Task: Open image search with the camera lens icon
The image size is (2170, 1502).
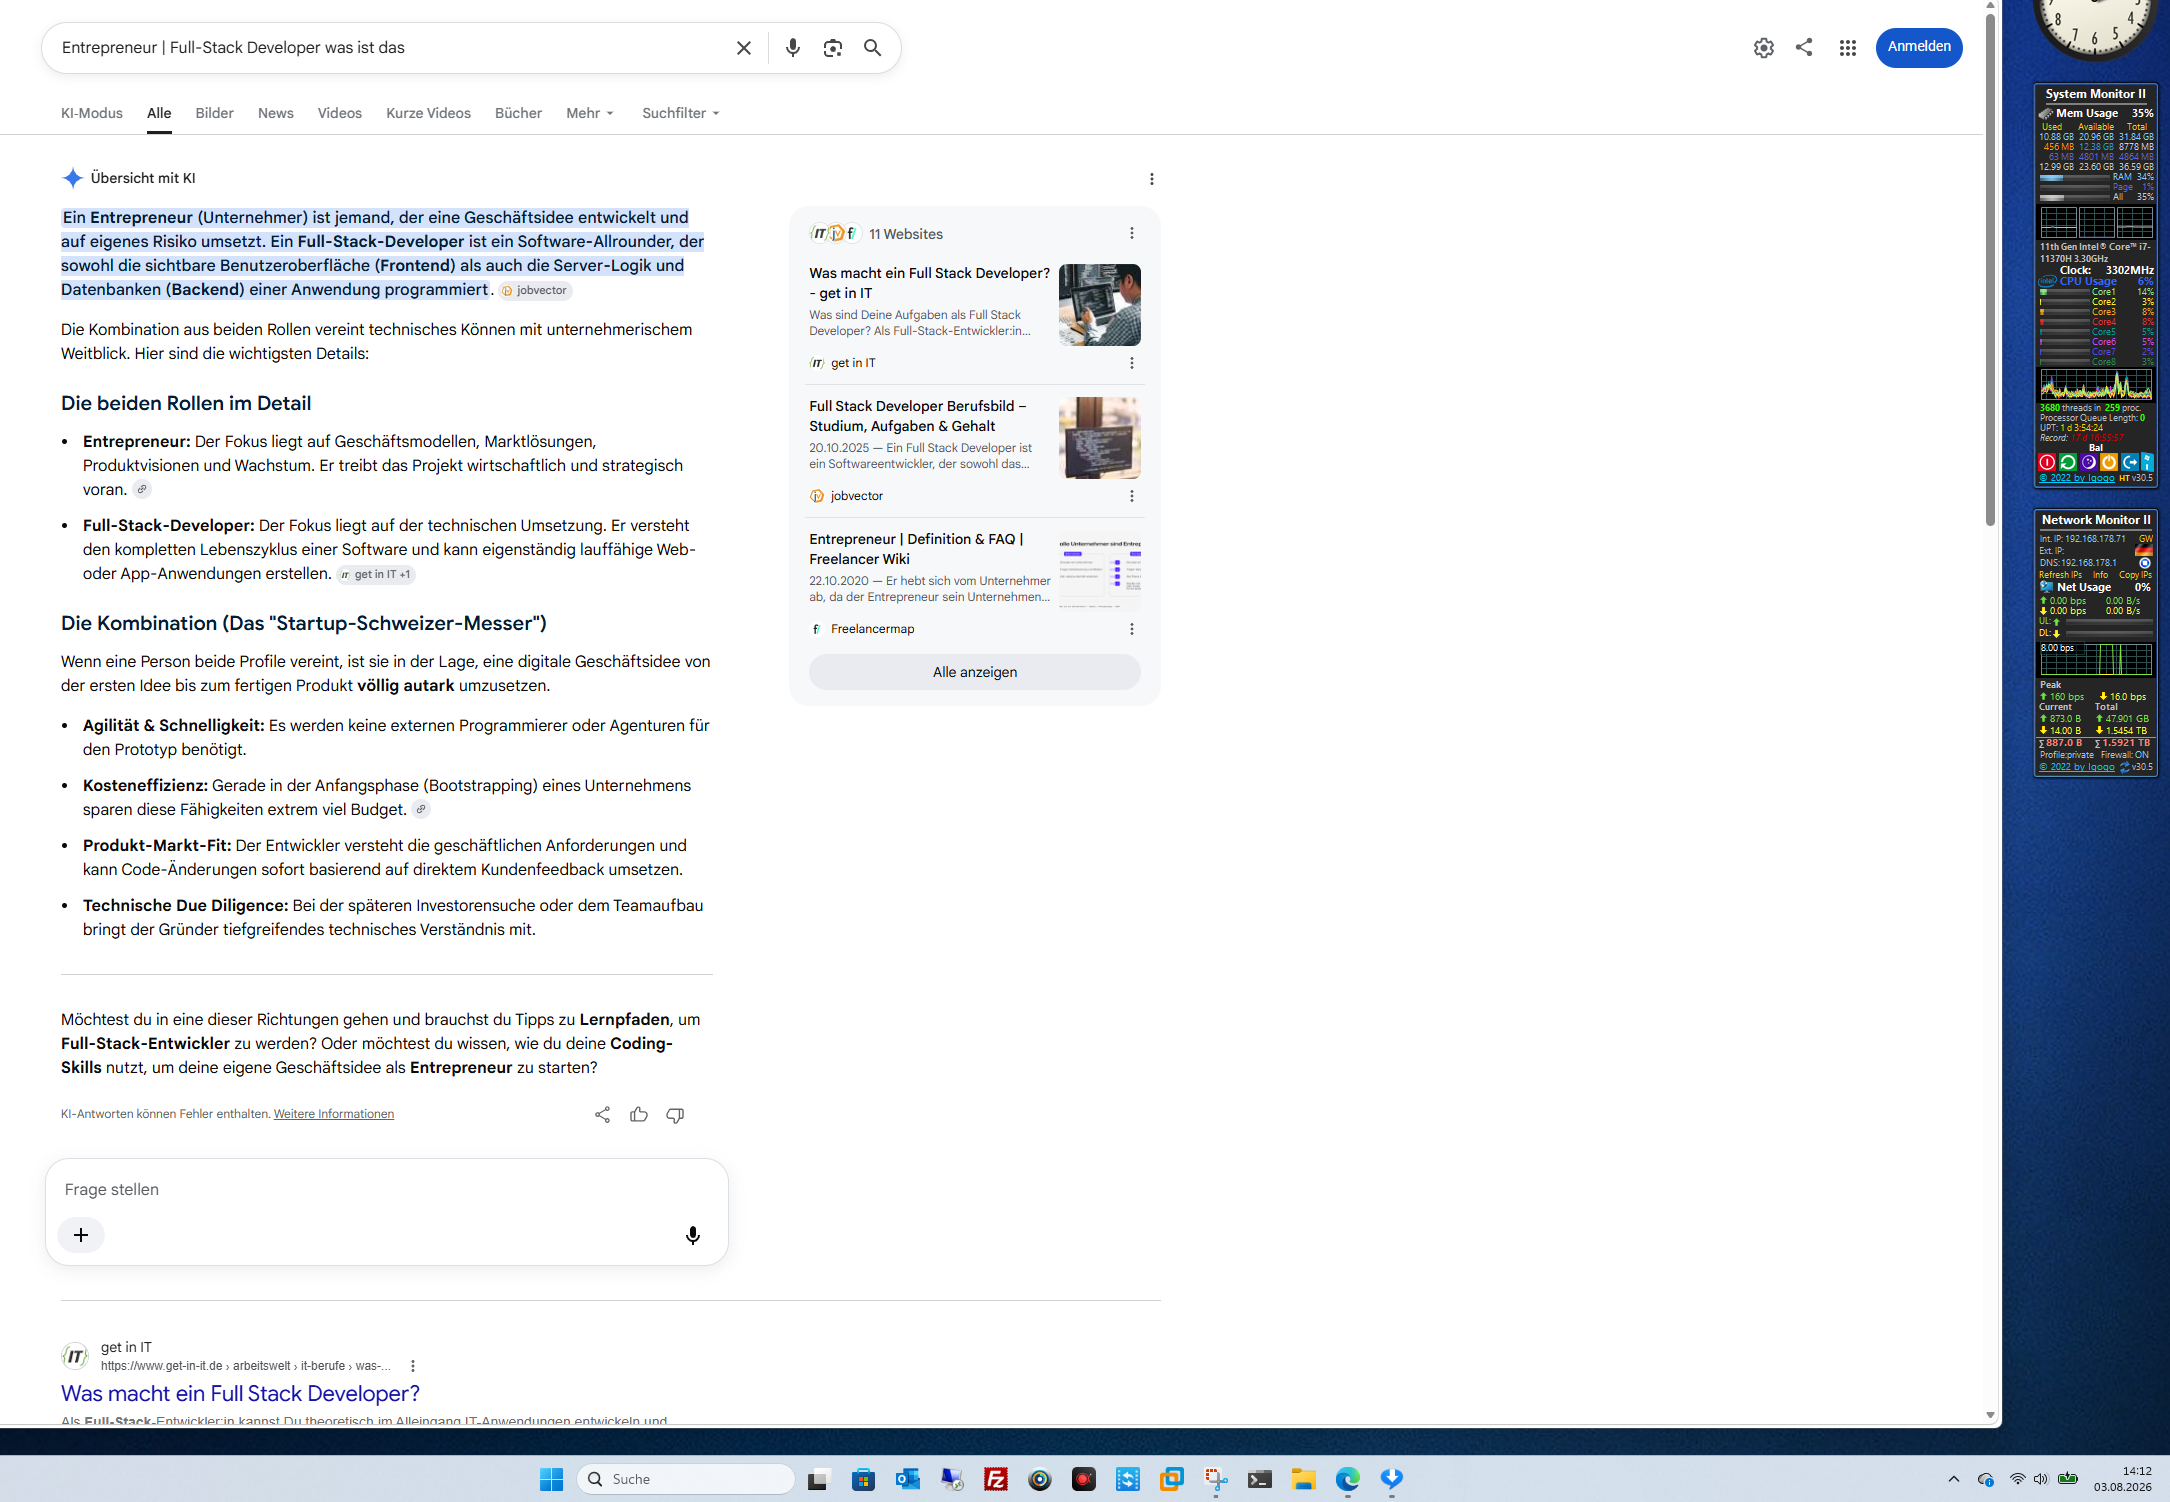Action: 833,48
